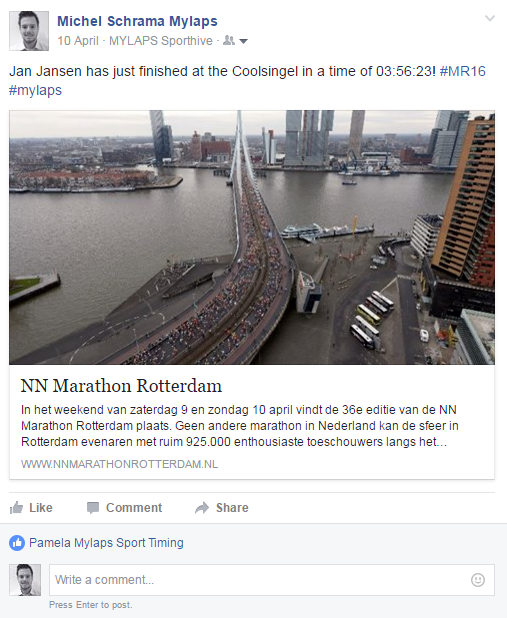Screen dimensions: 507x618
Task: Click the Comment speech bubble icon
Action: (93, 508)
